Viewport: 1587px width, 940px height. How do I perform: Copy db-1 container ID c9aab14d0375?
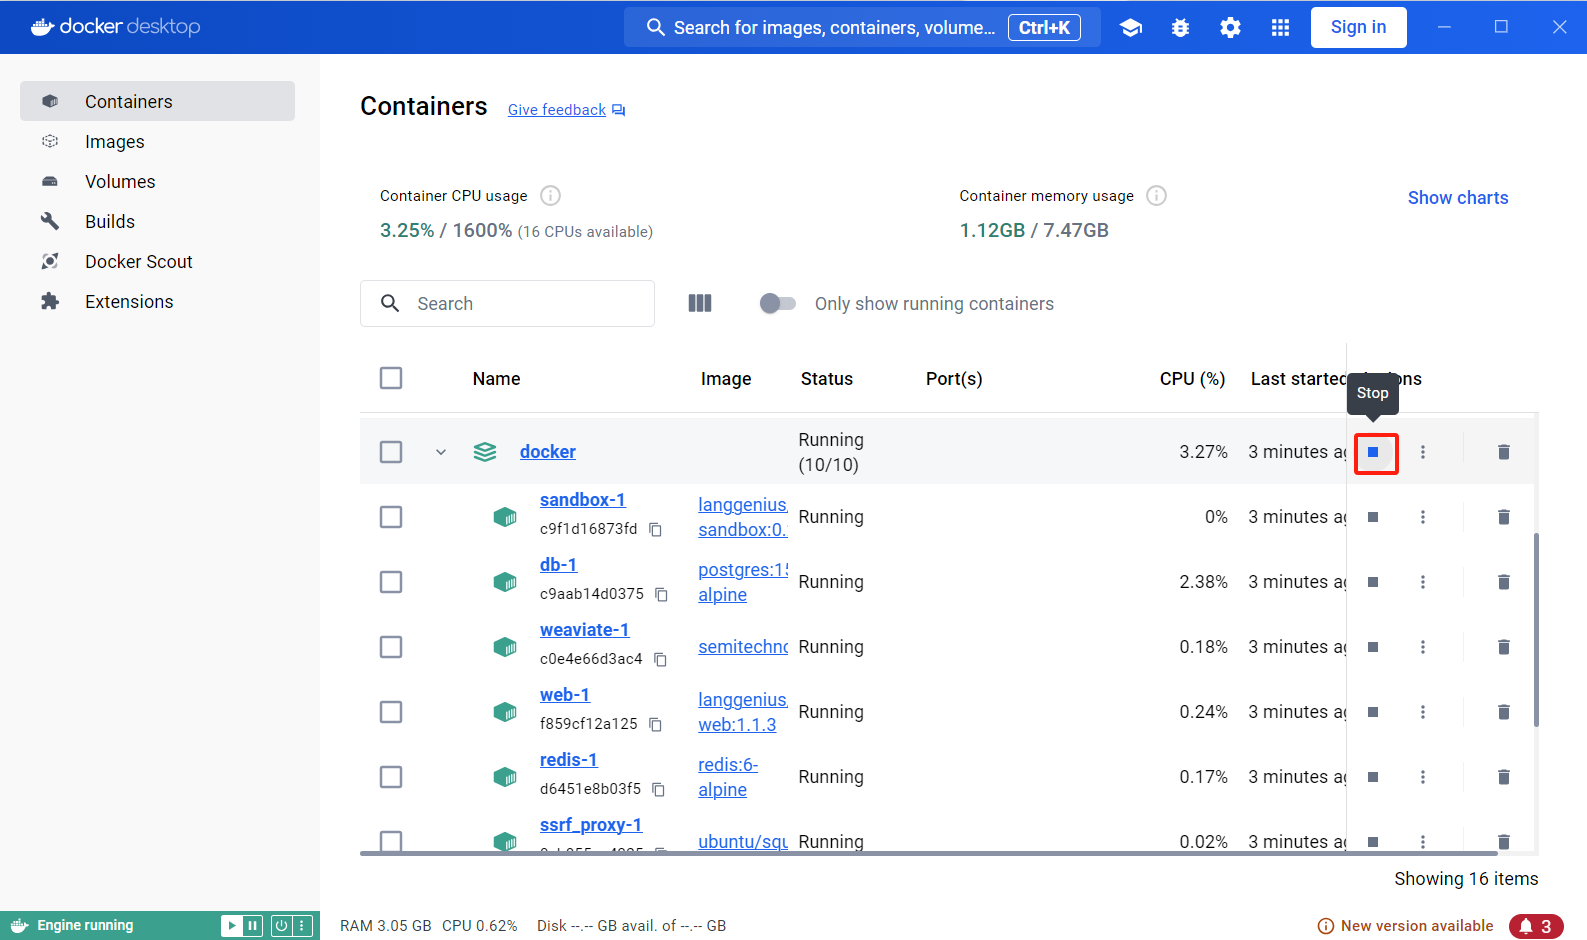pos(662,594)
